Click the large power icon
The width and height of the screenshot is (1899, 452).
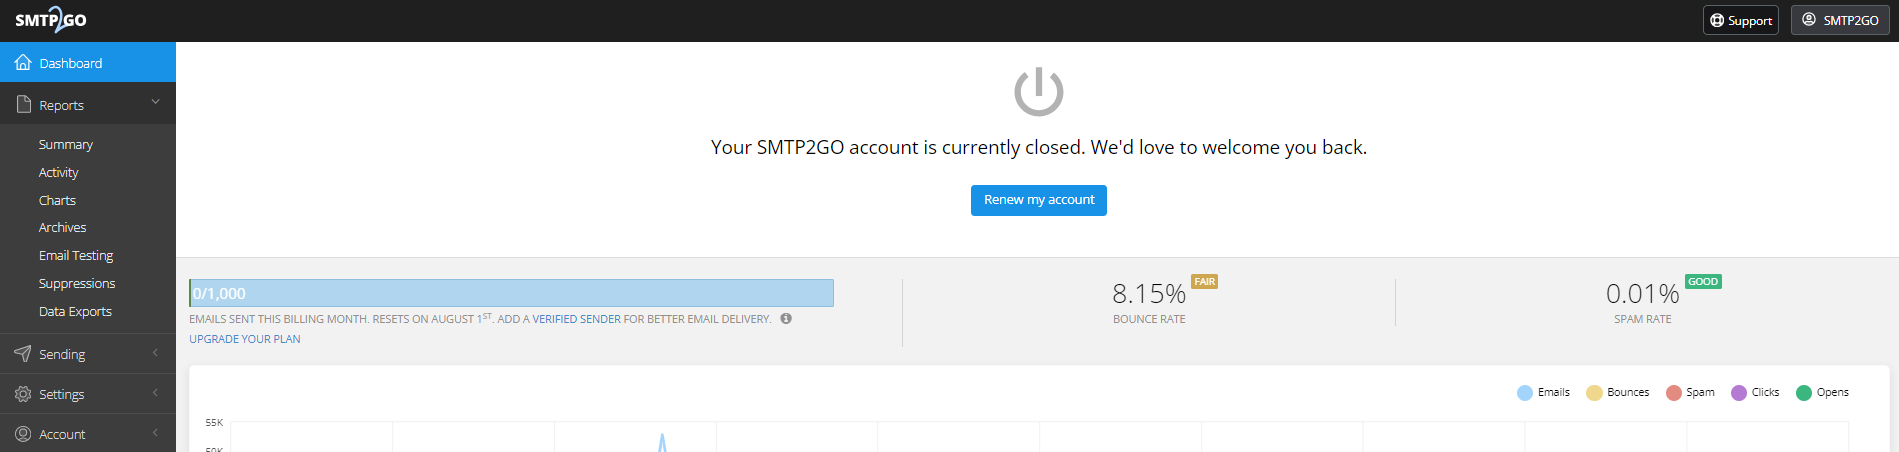(1039, 92)
